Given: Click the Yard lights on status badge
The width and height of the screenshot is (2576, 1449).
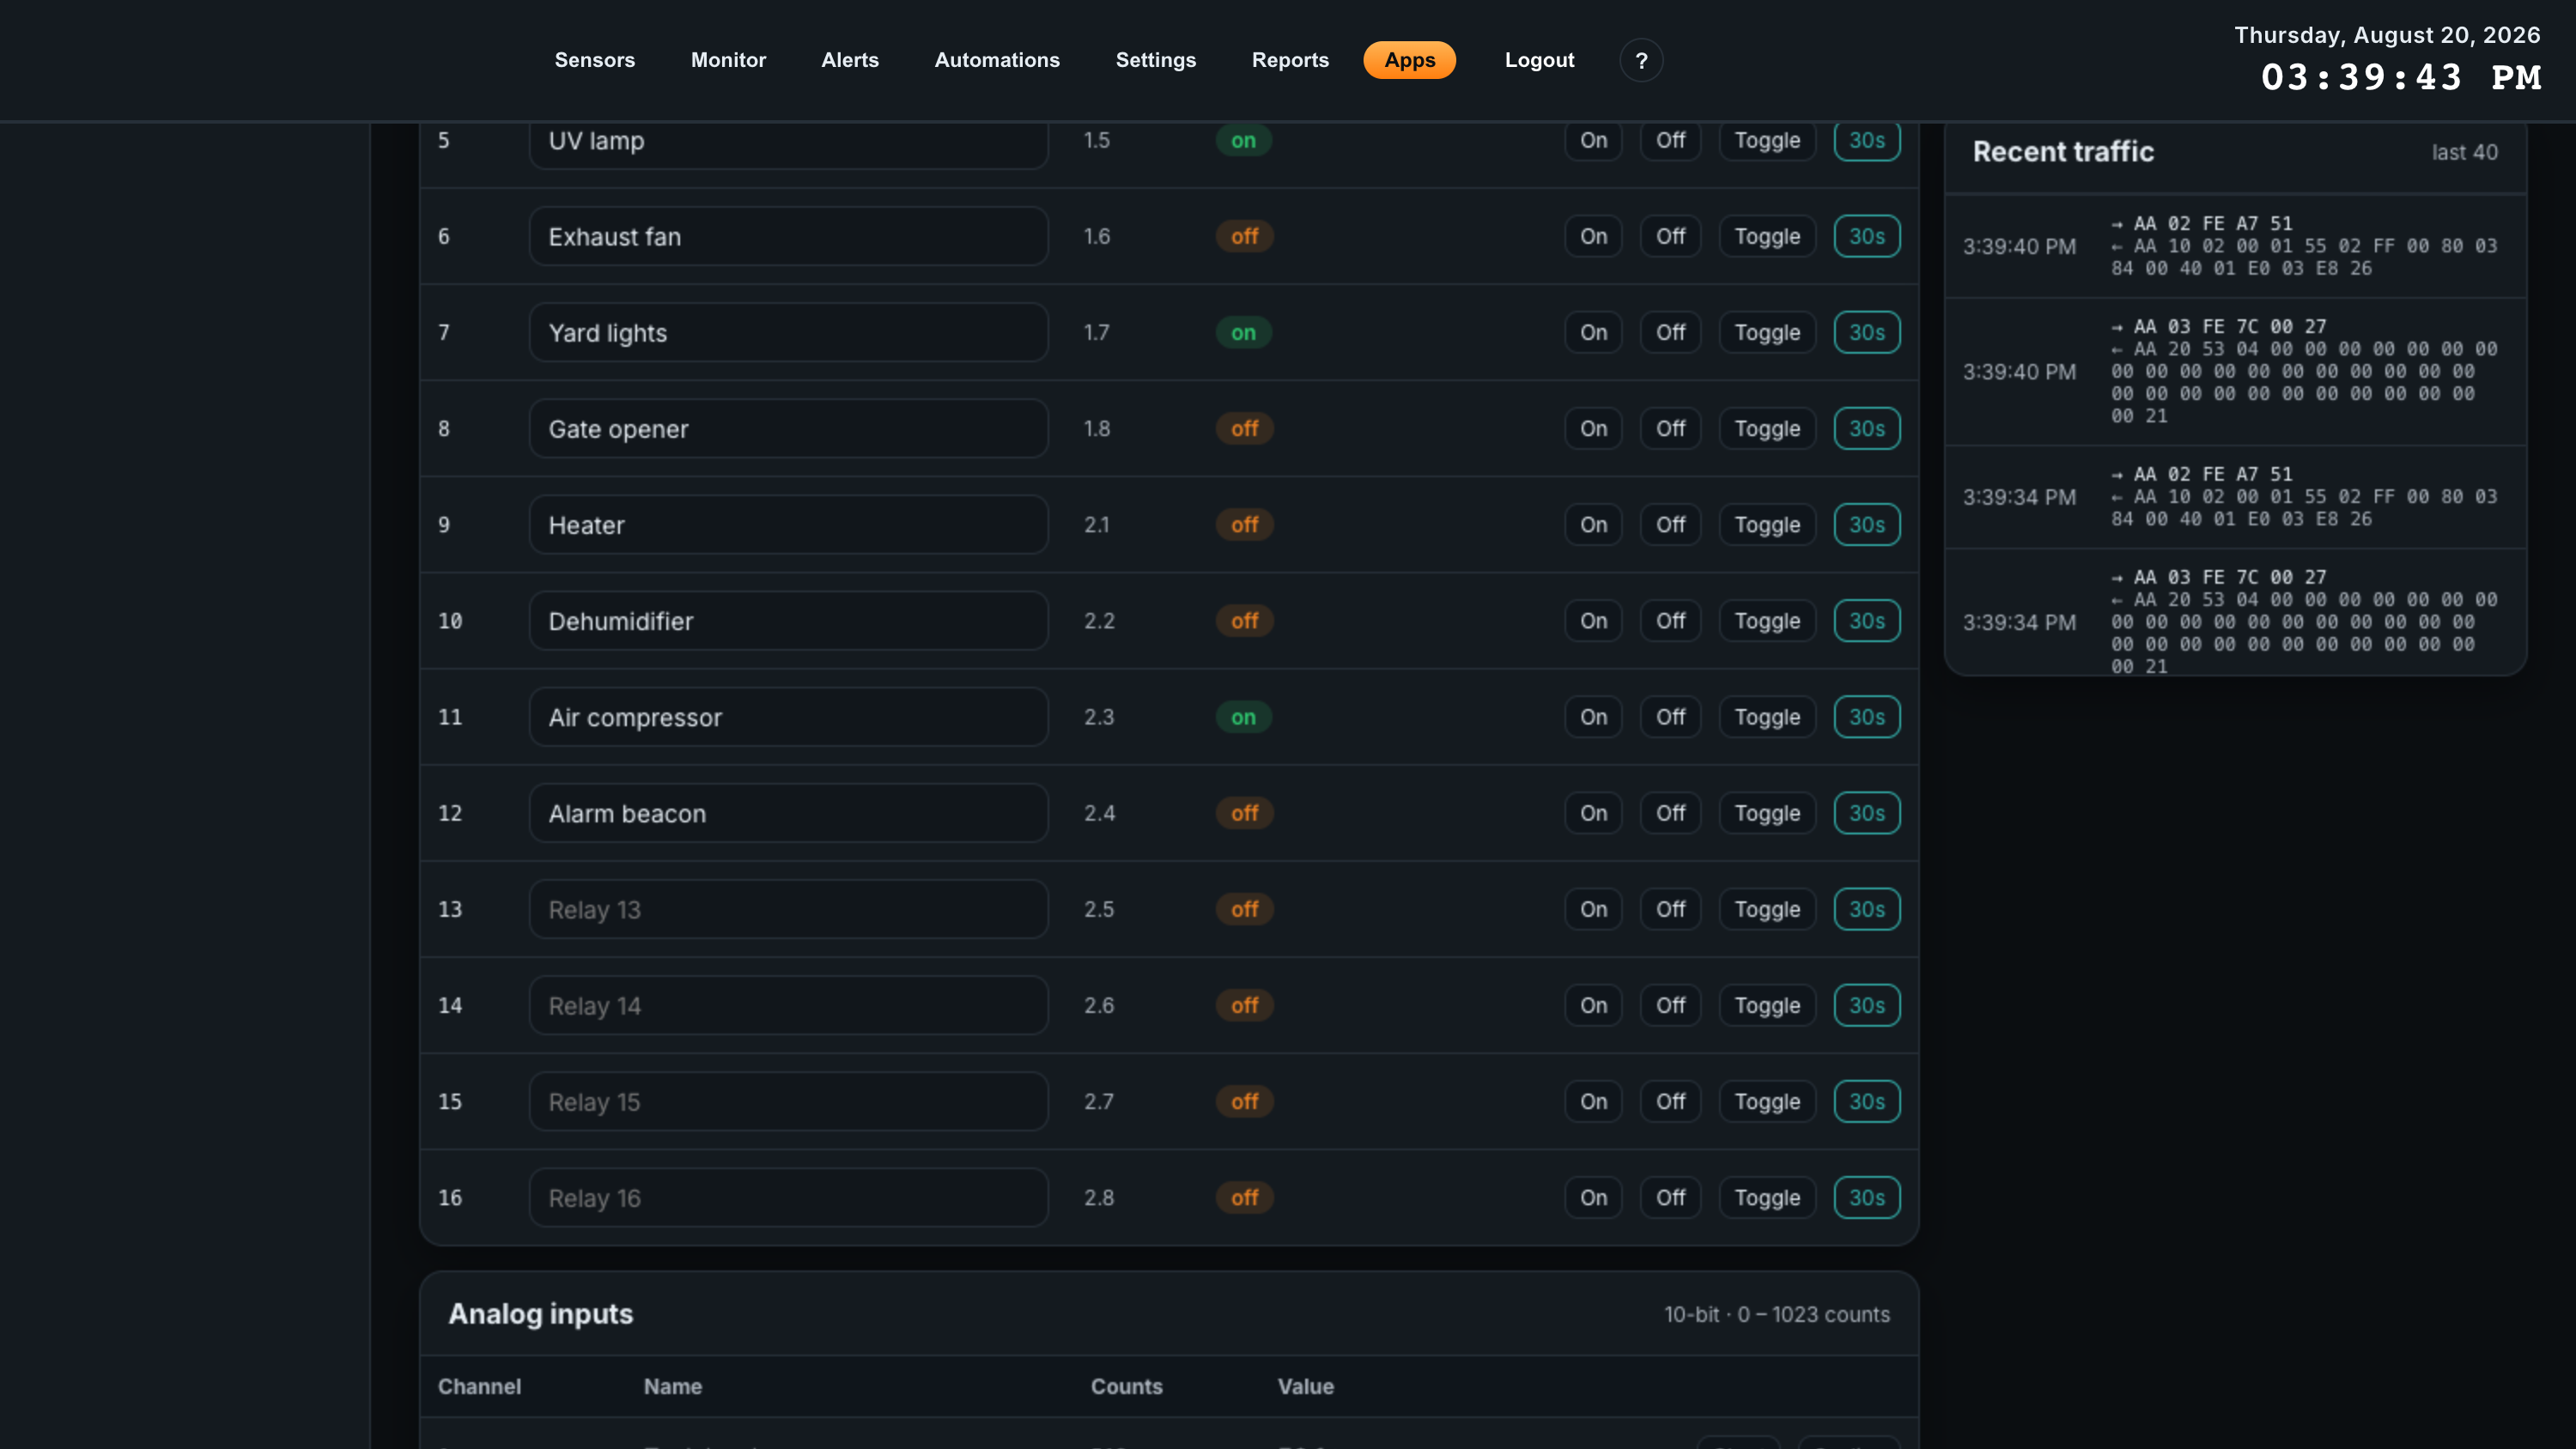Looking at the screenshot, I should [1243, 332].
